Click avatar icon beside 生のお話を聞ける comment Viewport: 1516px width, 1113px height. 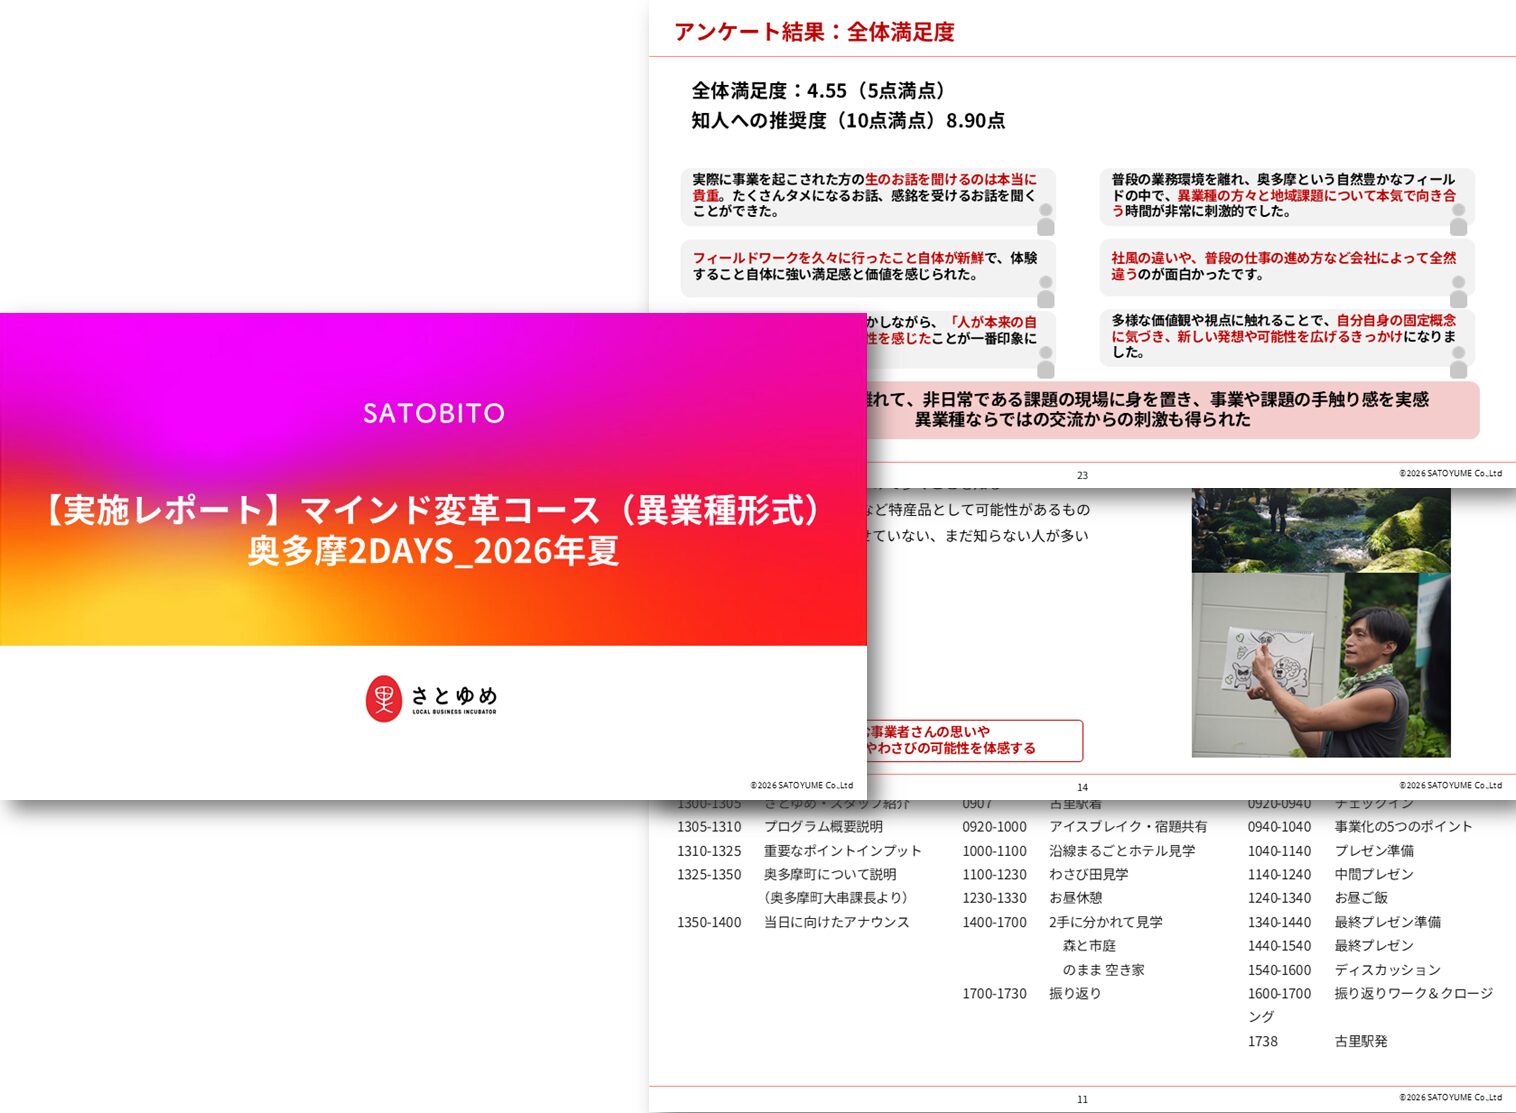tap(1046, 219)
